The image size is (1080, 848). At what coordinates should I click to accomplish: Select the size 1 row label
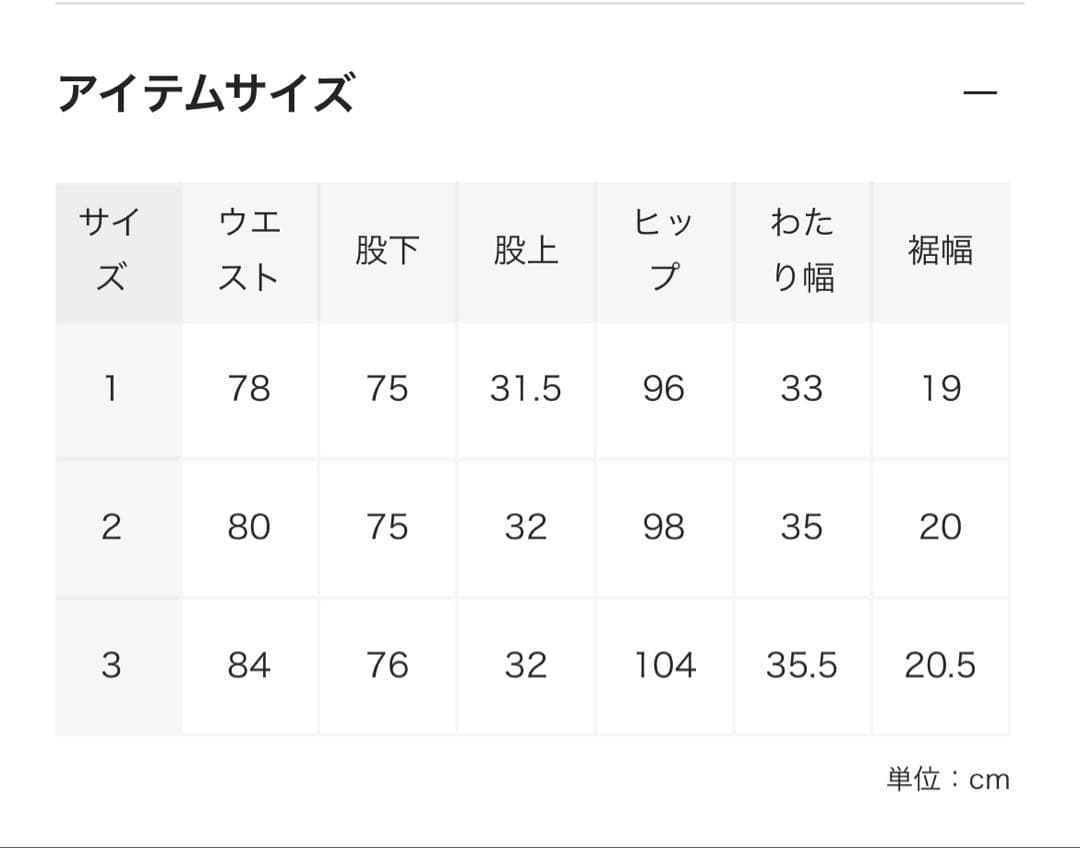pos(111,389)
